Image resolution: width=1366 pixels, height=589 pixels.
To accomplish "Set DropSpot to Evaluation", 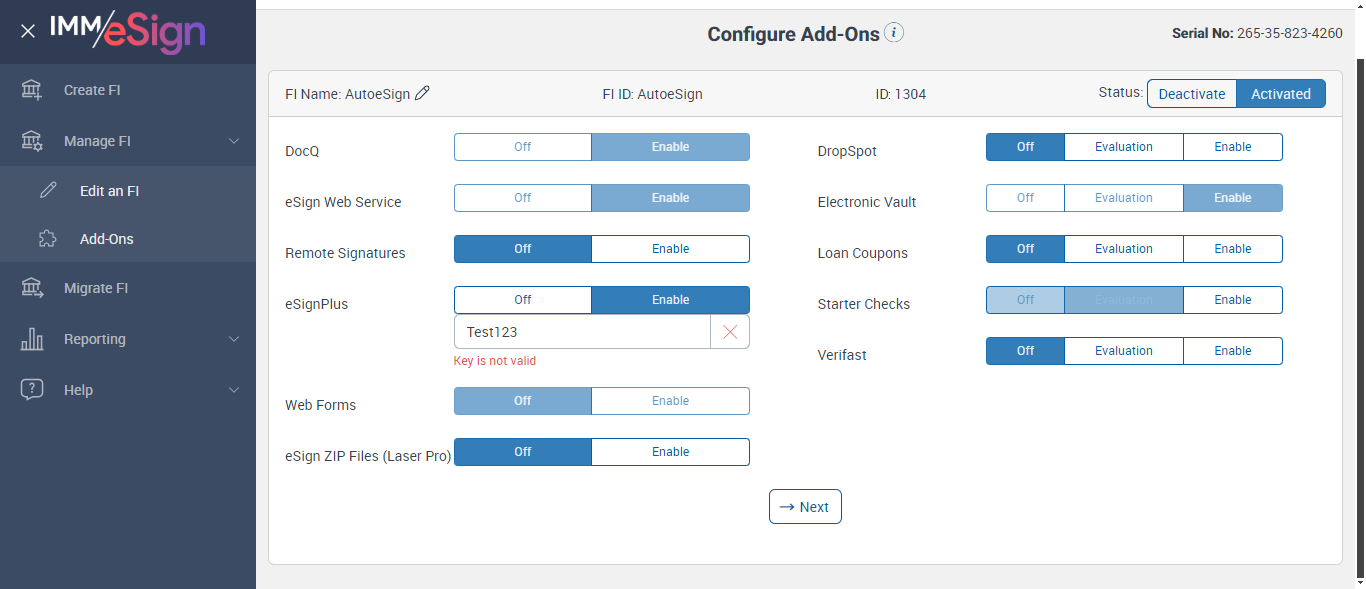I will [1123, 147].
